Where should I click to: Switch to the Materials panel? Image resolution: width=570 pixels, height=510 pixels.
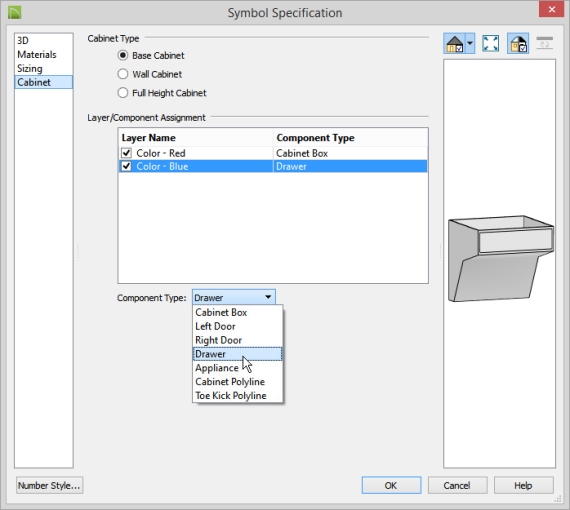[x=37, y=55]
